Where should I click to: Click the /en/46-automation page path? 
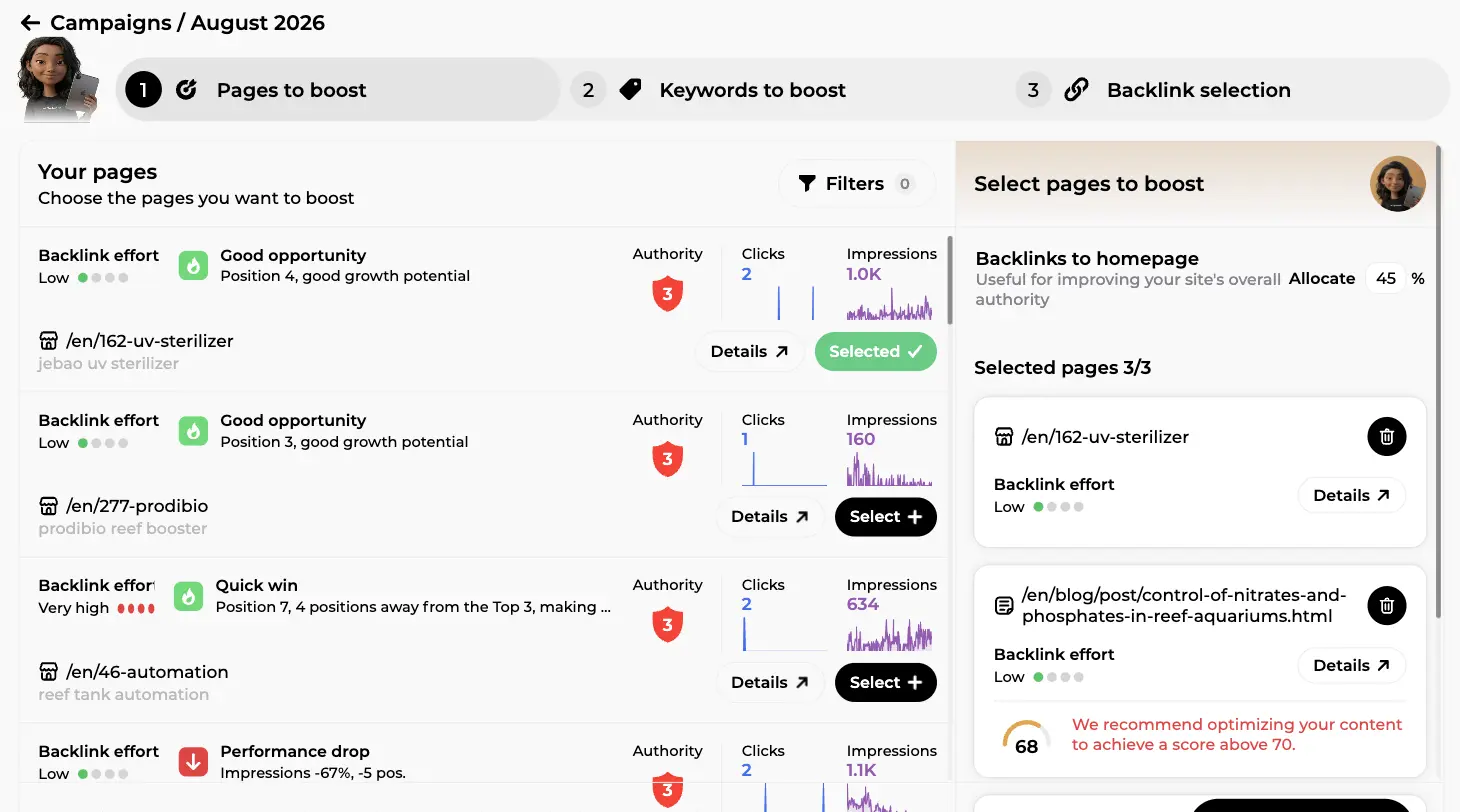[147, 672]
